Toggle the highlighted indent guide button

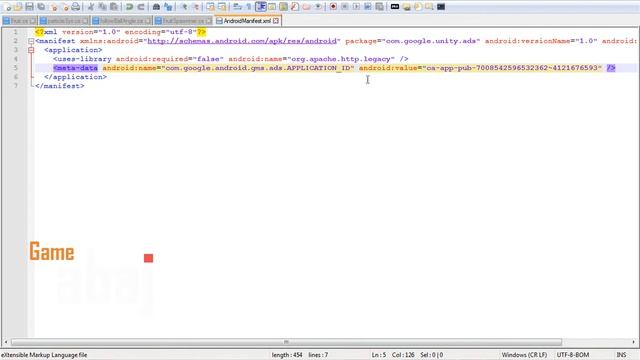[x=260, y=7]
